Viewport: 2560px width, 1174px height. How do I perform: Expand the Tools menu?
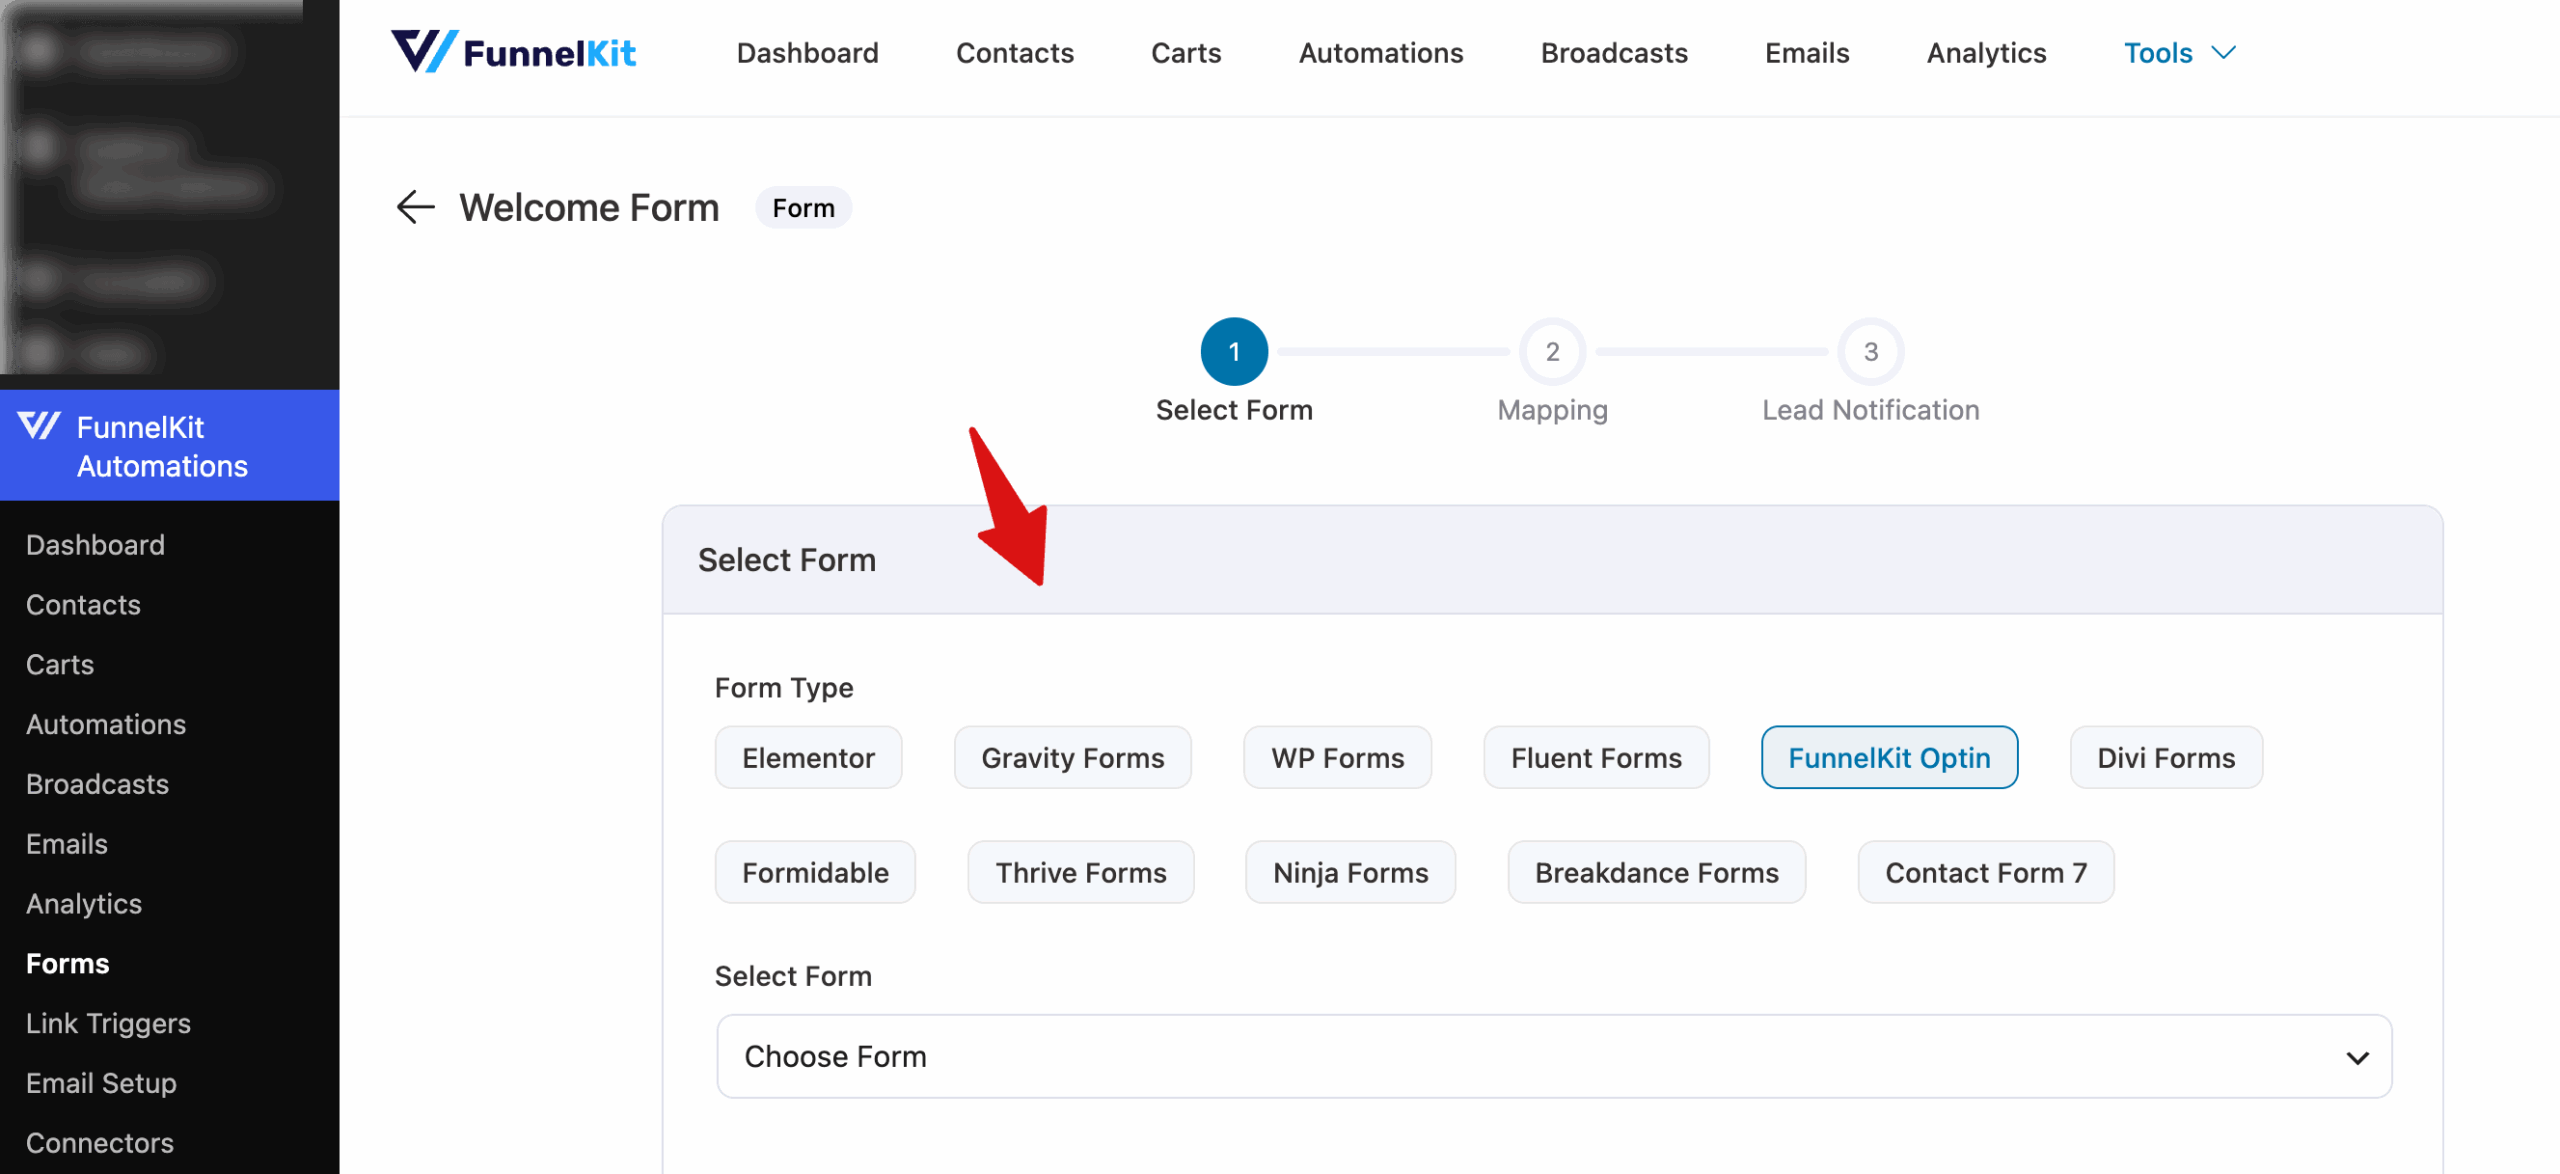tap(2179, 53)
